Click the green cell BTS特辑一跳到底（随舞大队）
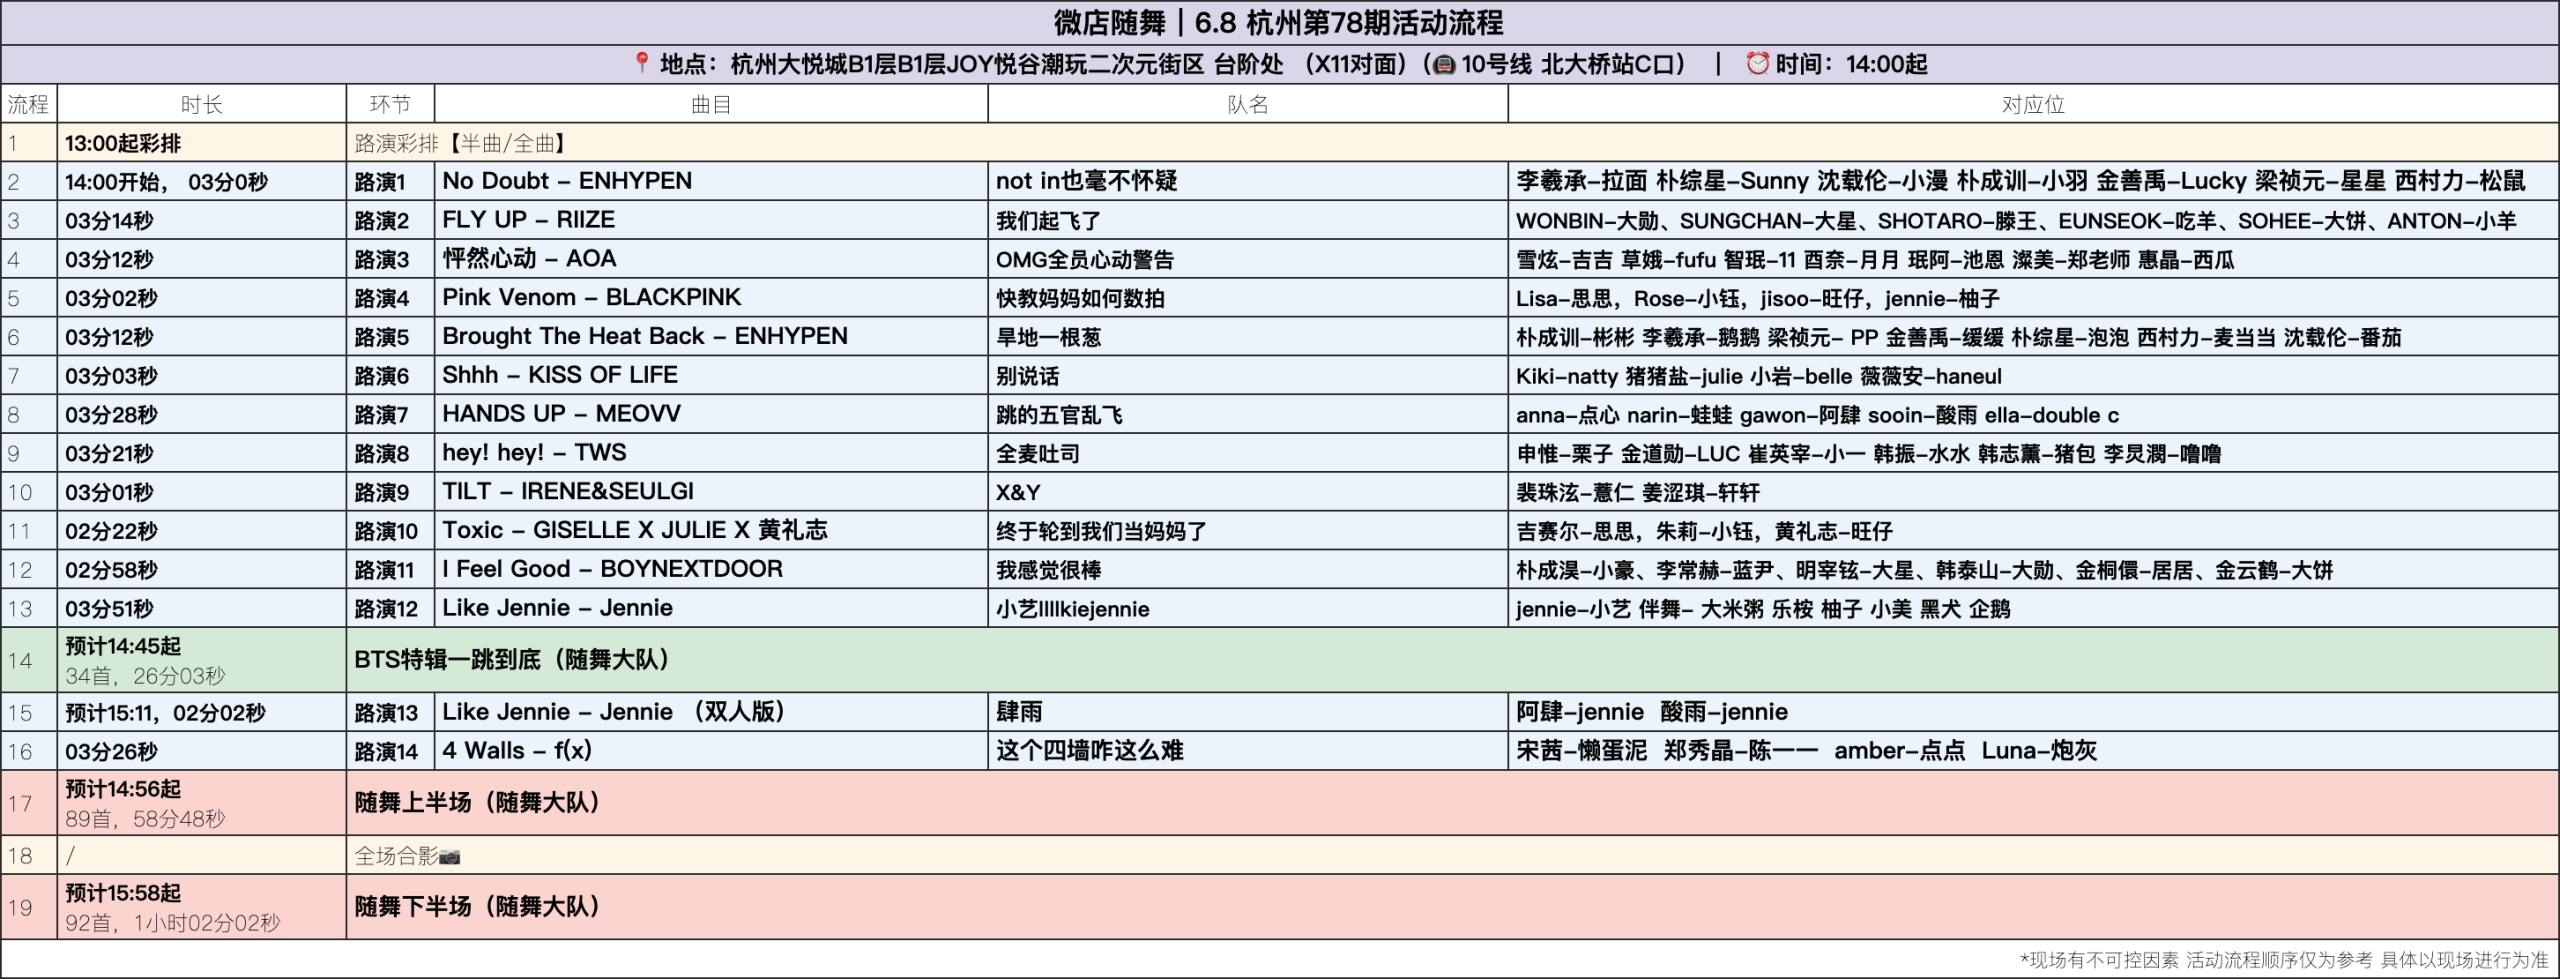 (1452, 660)
